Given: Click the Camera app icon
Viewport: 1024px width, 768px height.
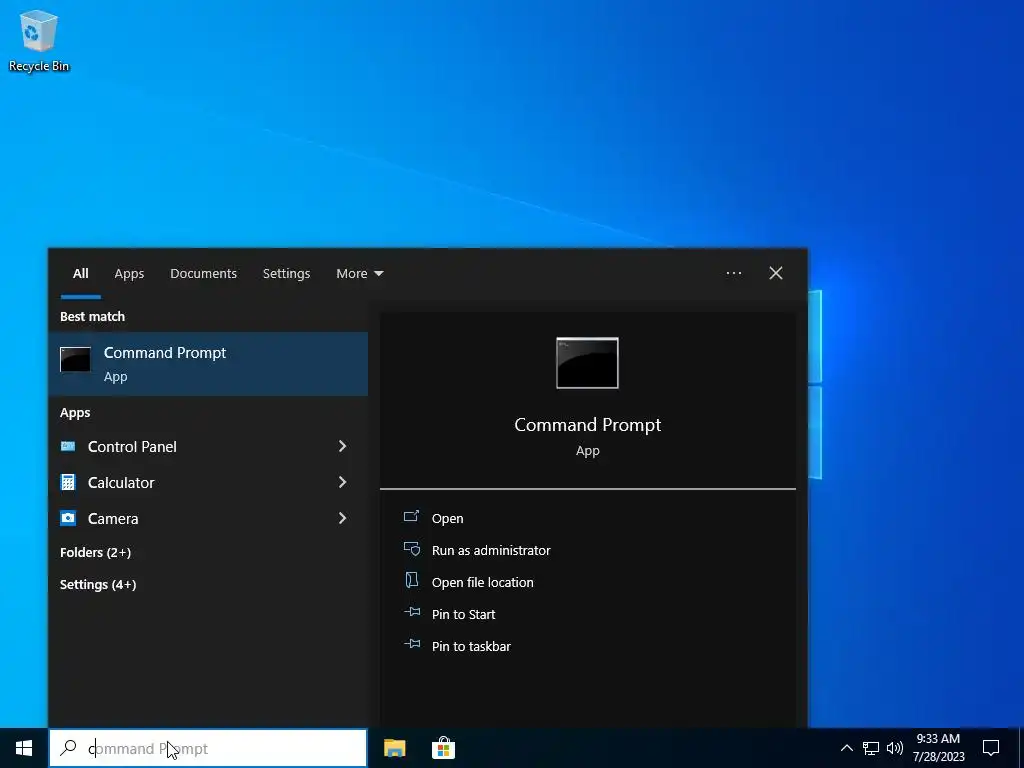Looking at the screenshot, I should tap(68, 518).
